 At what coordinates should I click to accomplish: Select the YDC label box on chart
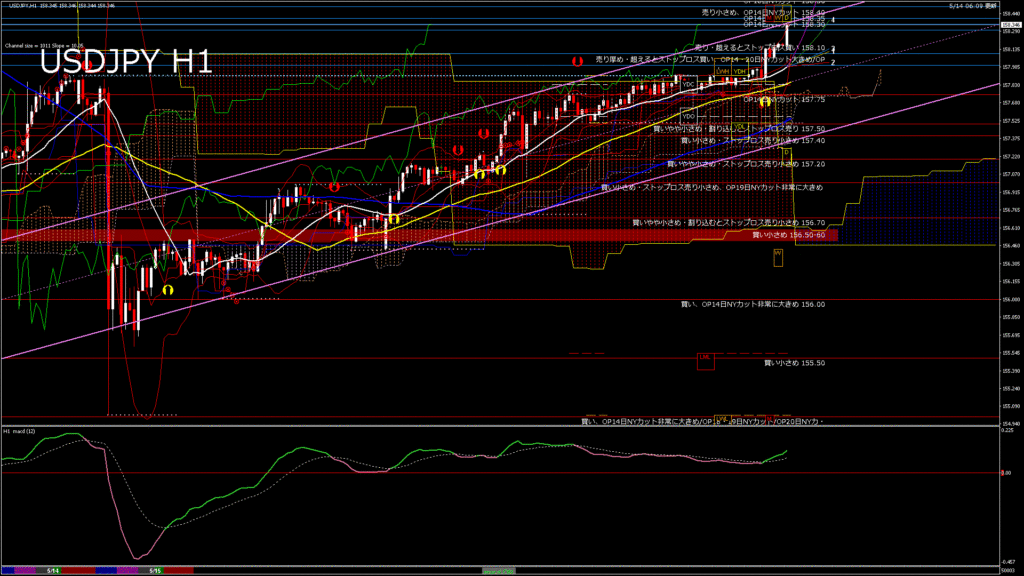(x=688, y=84)
